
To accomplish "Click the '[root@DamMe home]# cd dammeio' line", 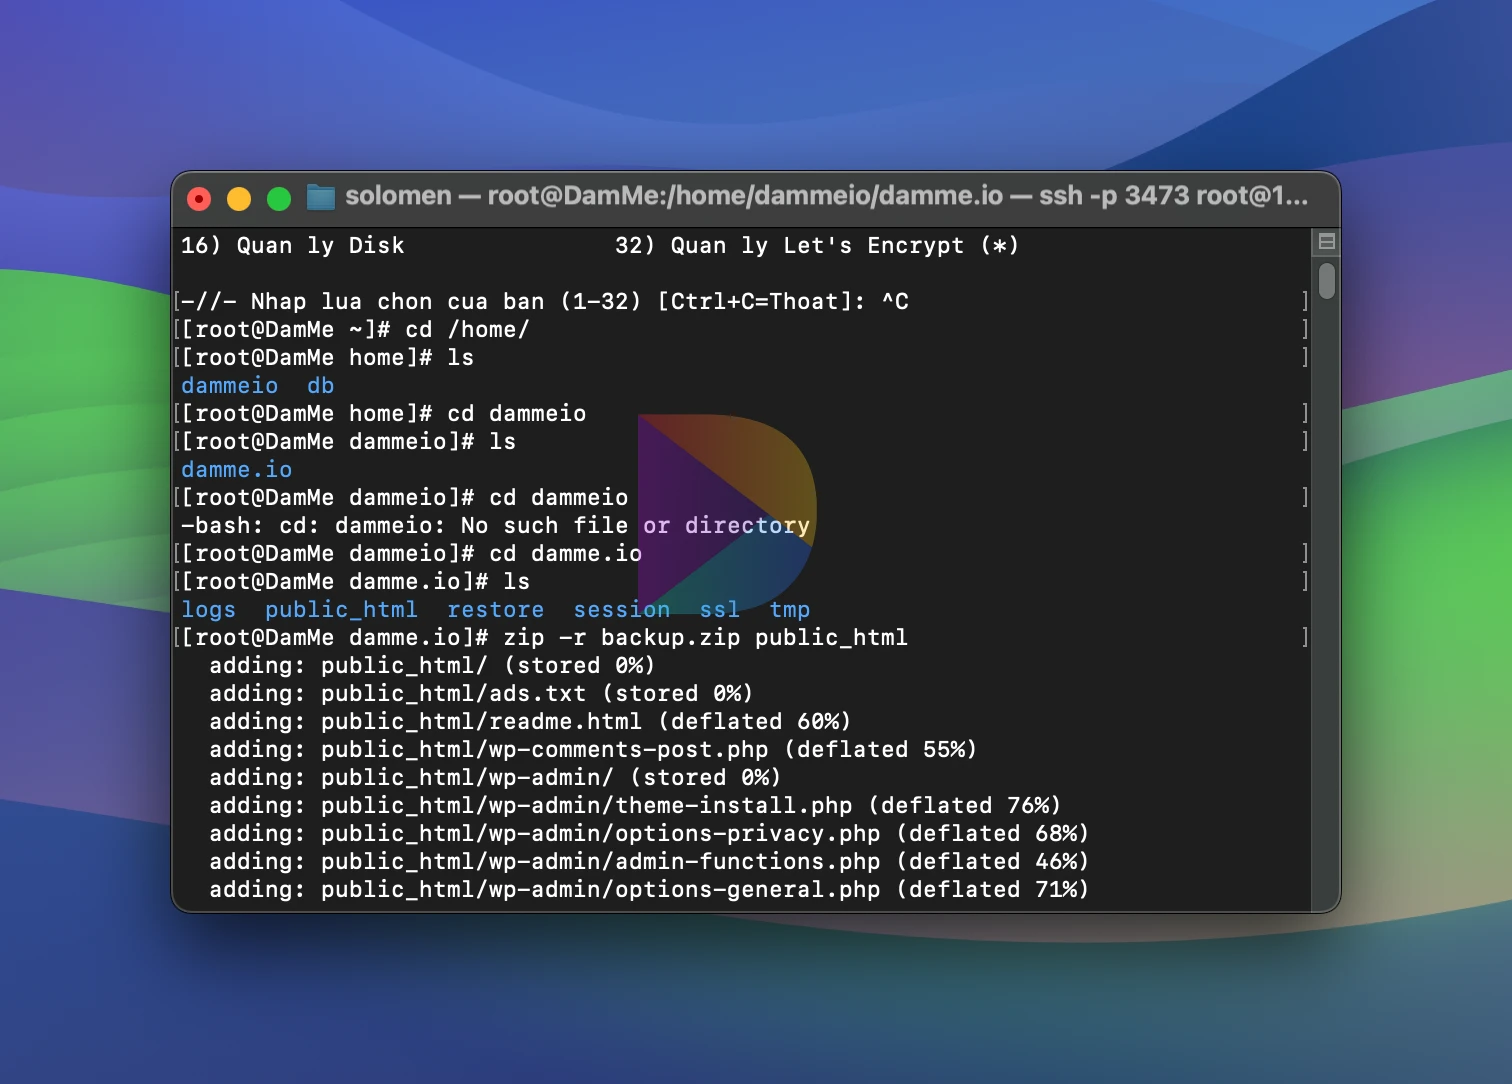I will click(383, 414).
